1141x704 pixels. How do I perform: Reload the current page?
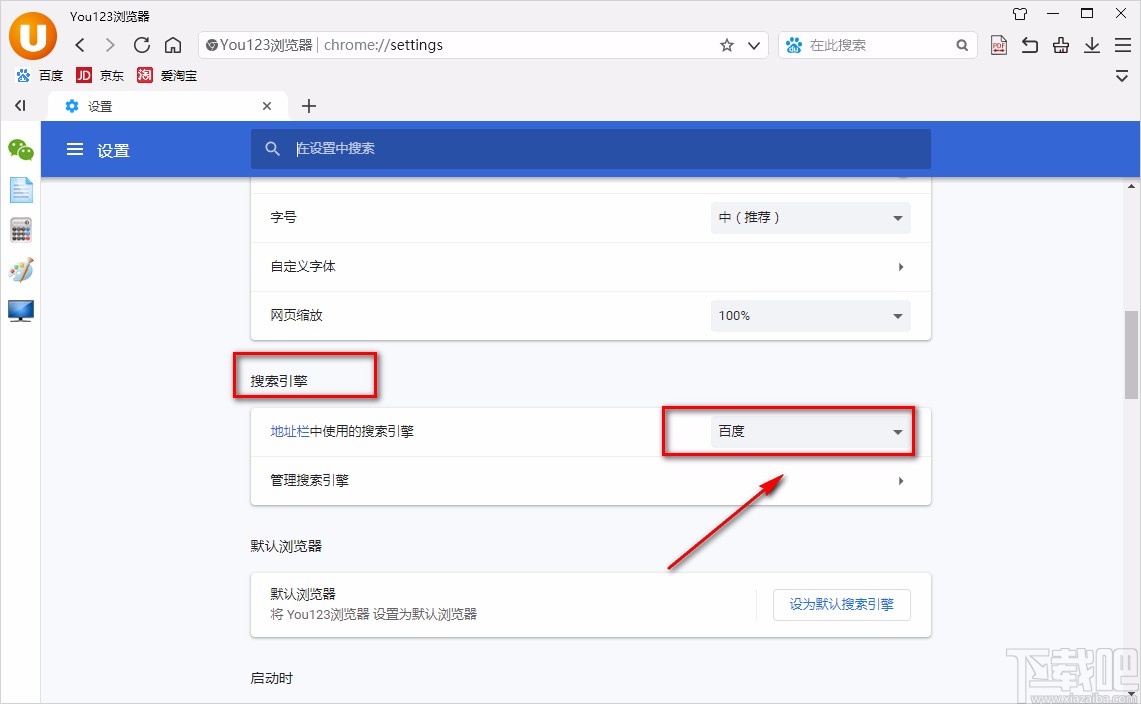tap(141, 45)
